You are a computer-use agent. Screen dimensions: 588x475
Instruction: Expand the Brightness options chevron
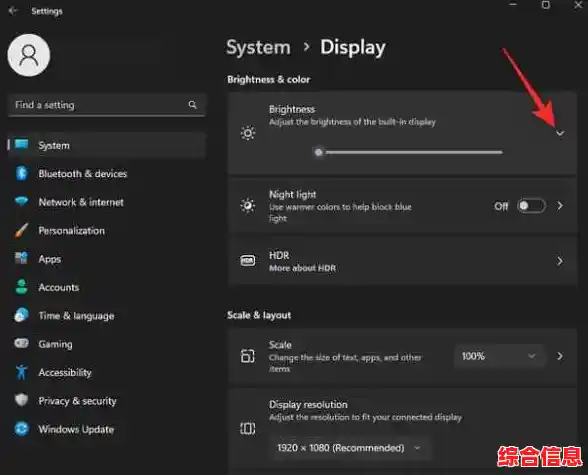pyautogui.click(x=560, y=133)
